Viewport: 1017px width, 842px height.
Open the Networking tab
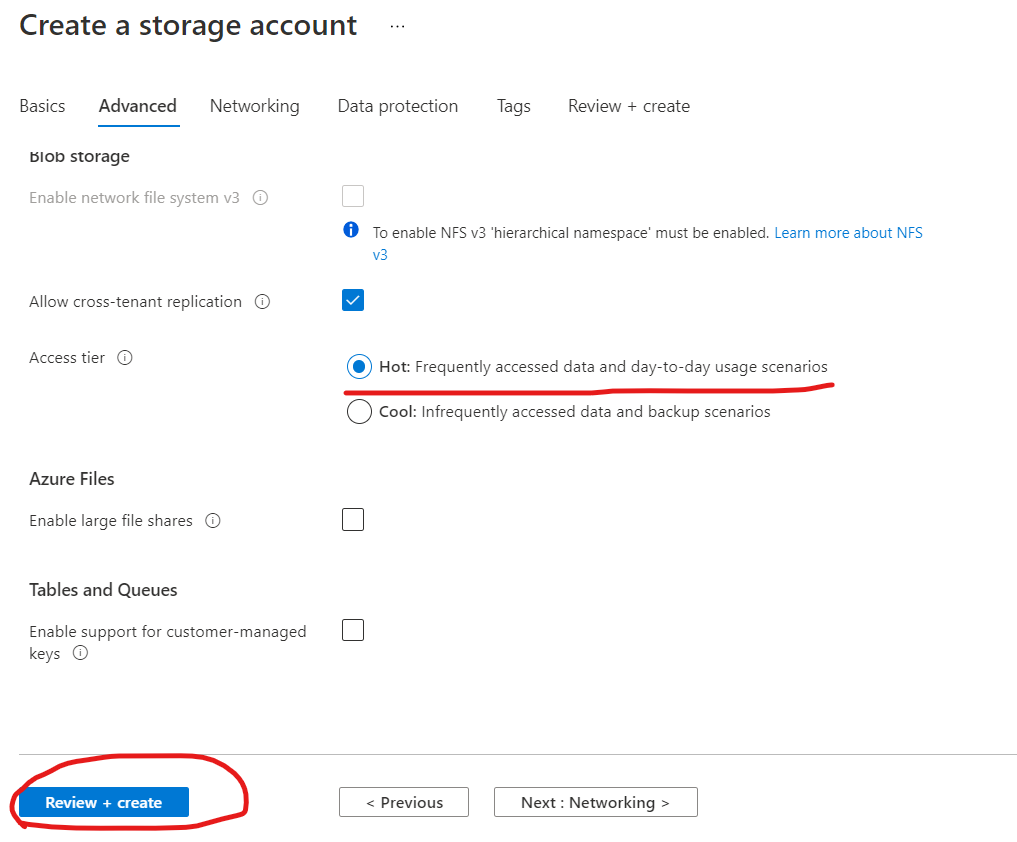pos(254,106)
